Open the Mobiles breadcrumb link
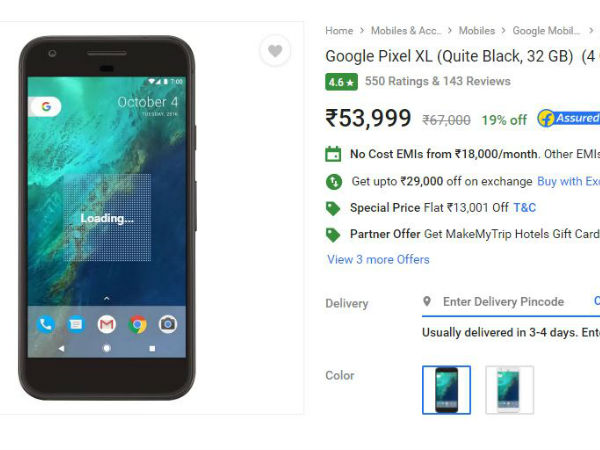Viewport: 600px width, 450px height. [477, 31]
